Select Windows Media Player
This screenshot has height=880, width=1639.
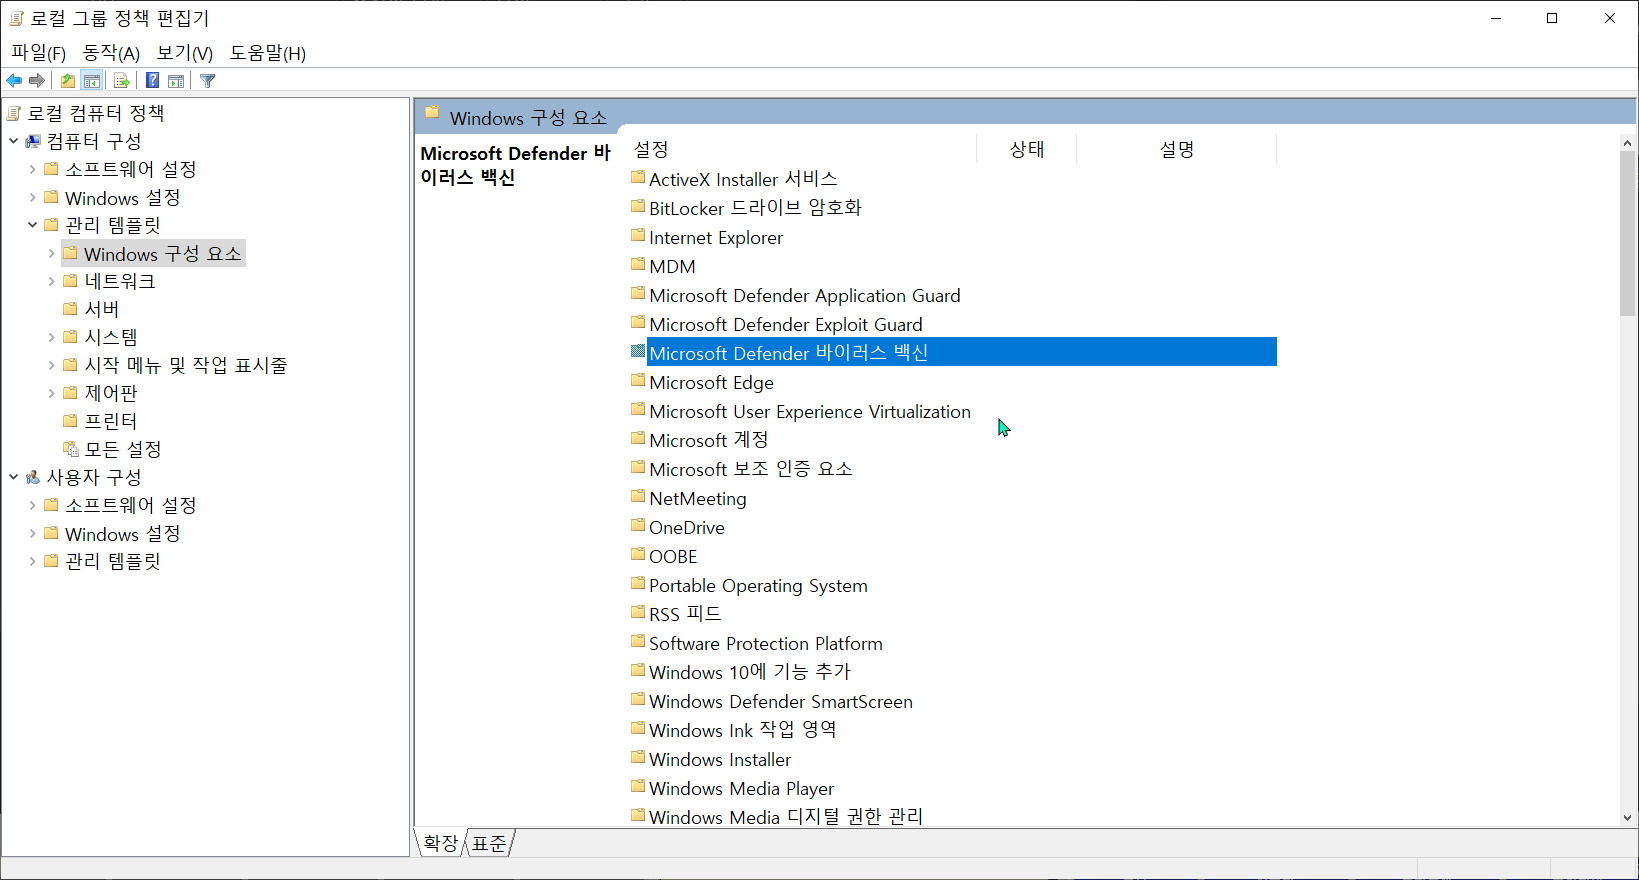click(x=741, y=788)
